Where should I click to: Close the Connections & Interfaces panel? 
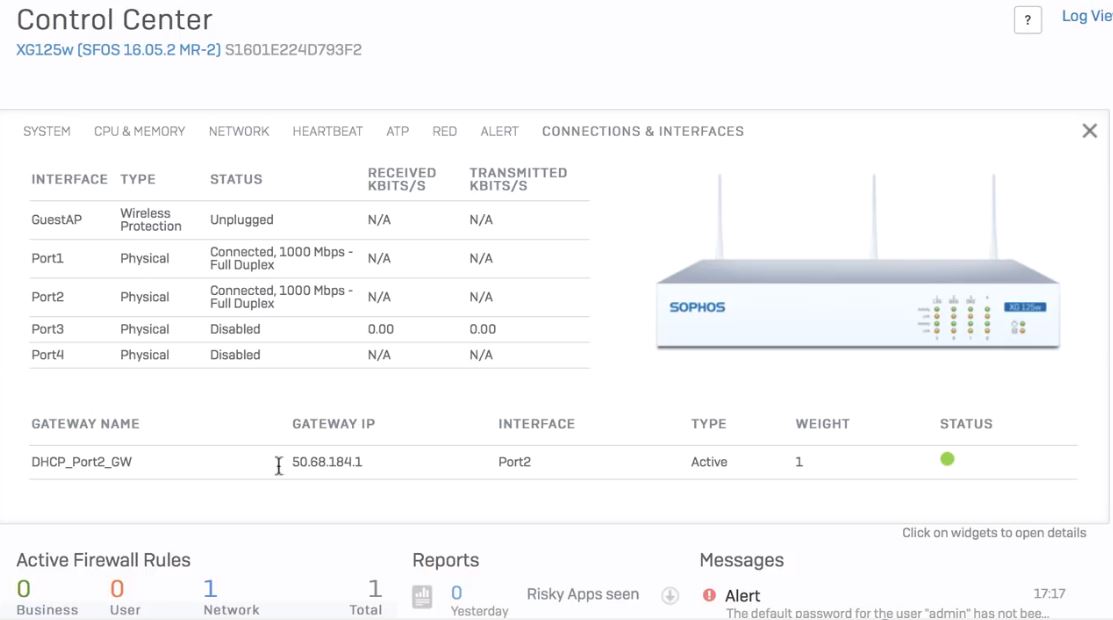click(x=1089, y=130)
